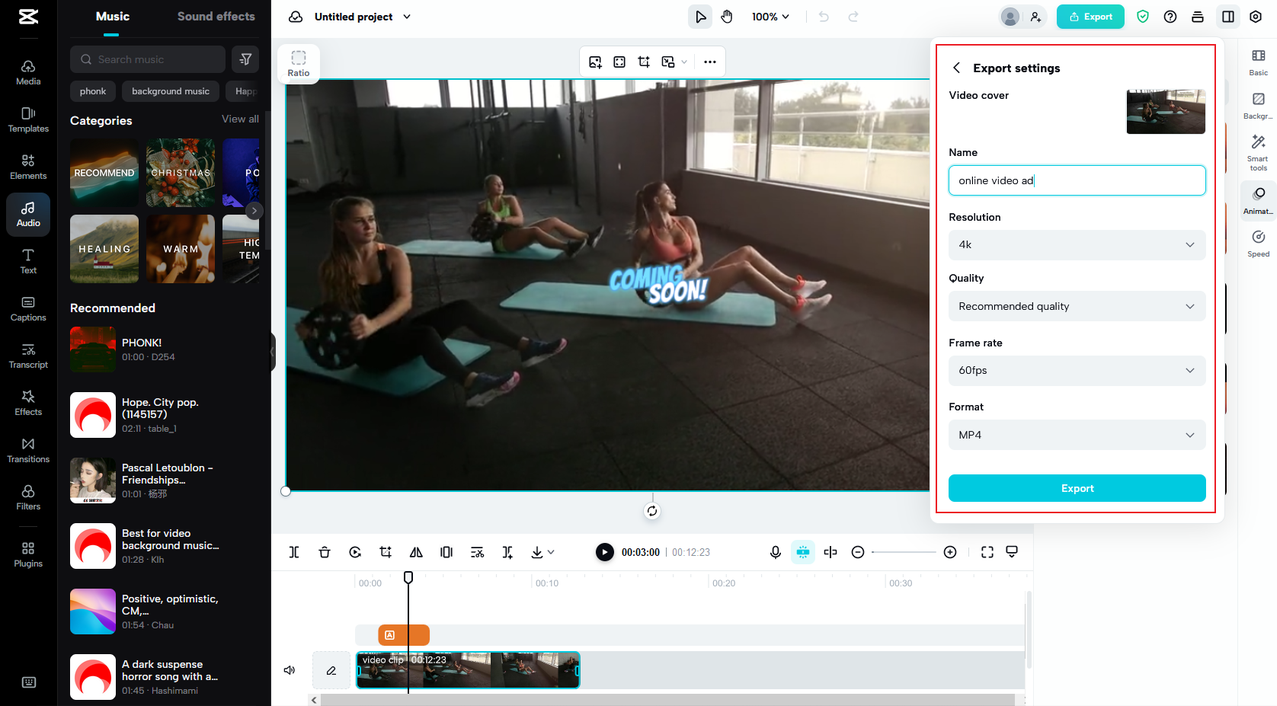Image resolution: width=1277 pixels, height=706 pixels.
Task: Select the Music tab
Action: pyautogui.click(x=112, y=16)
